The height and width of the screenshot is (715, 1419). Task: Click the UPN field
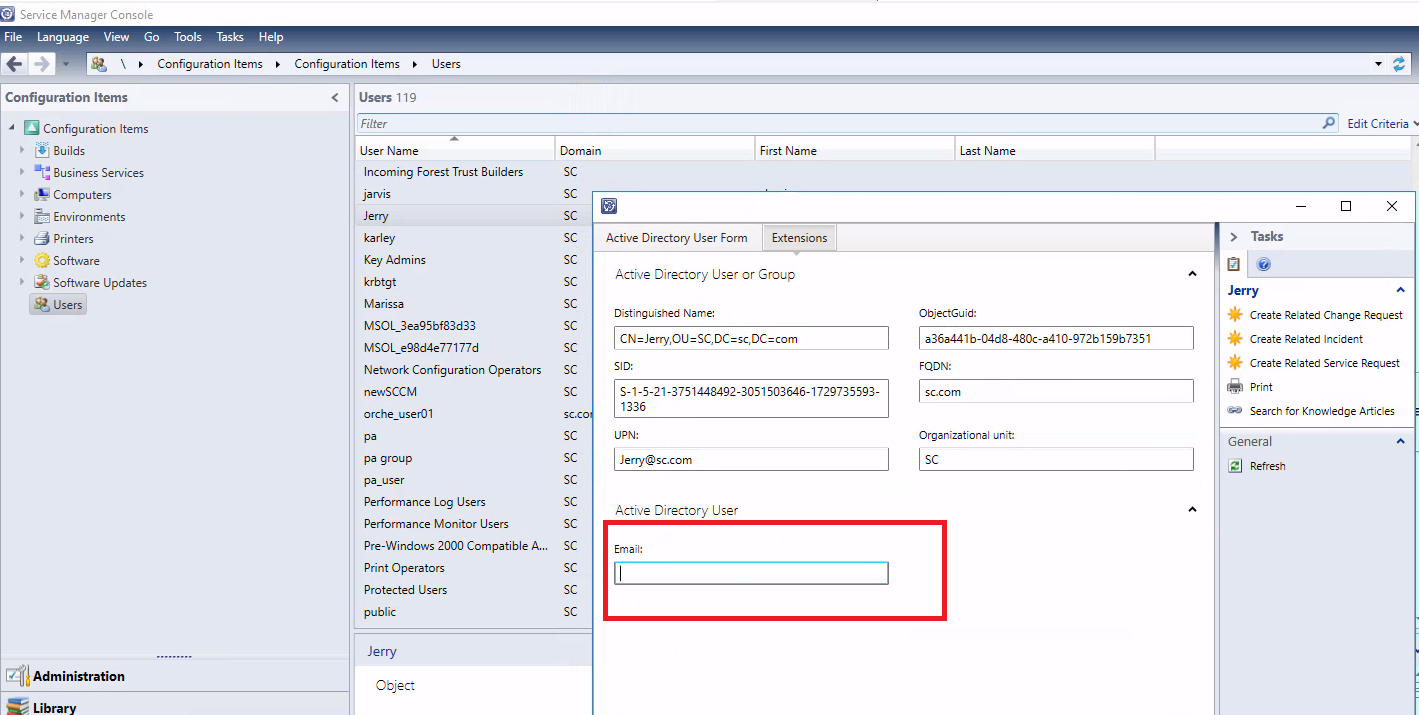pos(751,459)
